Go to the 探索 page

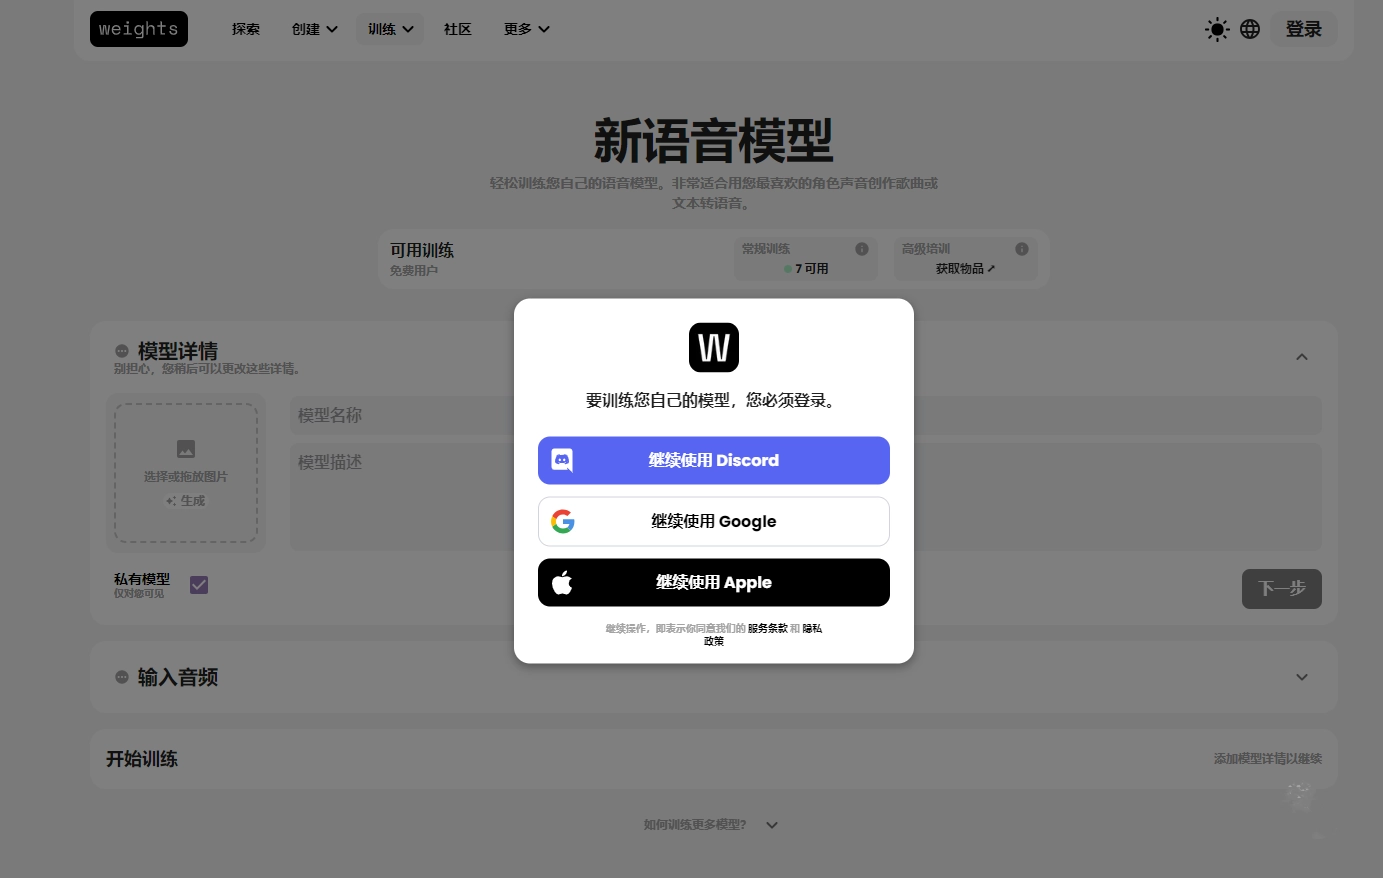(x=246, y=29)
